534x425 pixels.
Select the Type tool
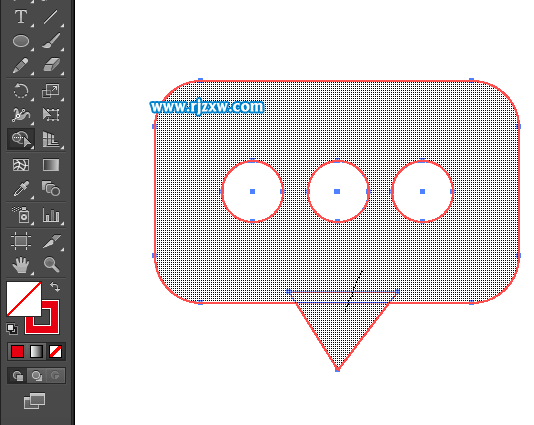click(x=21, y=17)
